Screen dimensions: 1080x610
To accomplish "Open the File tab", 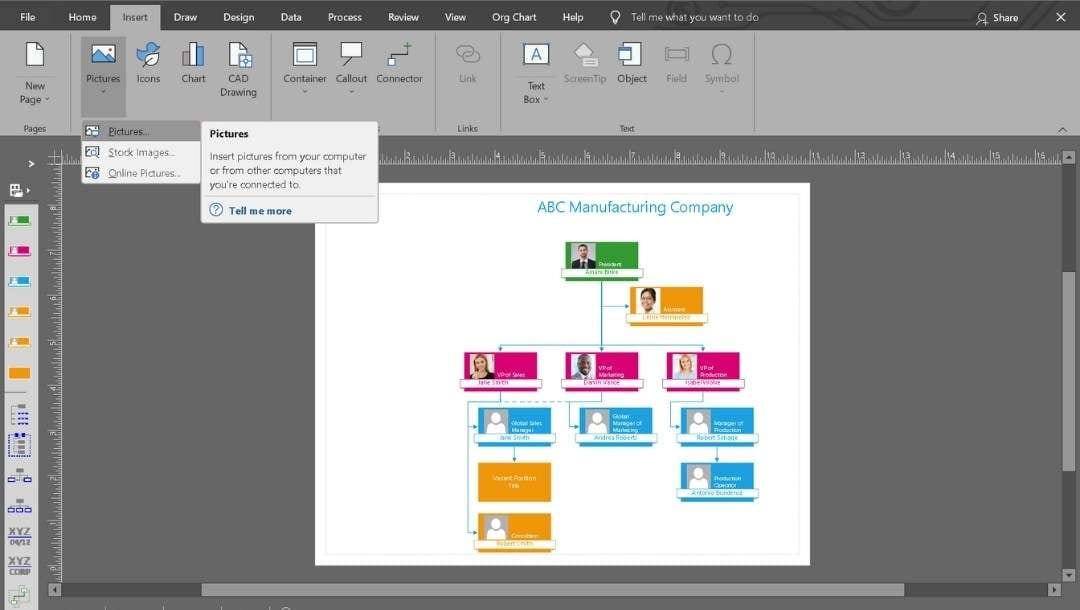I will click(28, 17).
